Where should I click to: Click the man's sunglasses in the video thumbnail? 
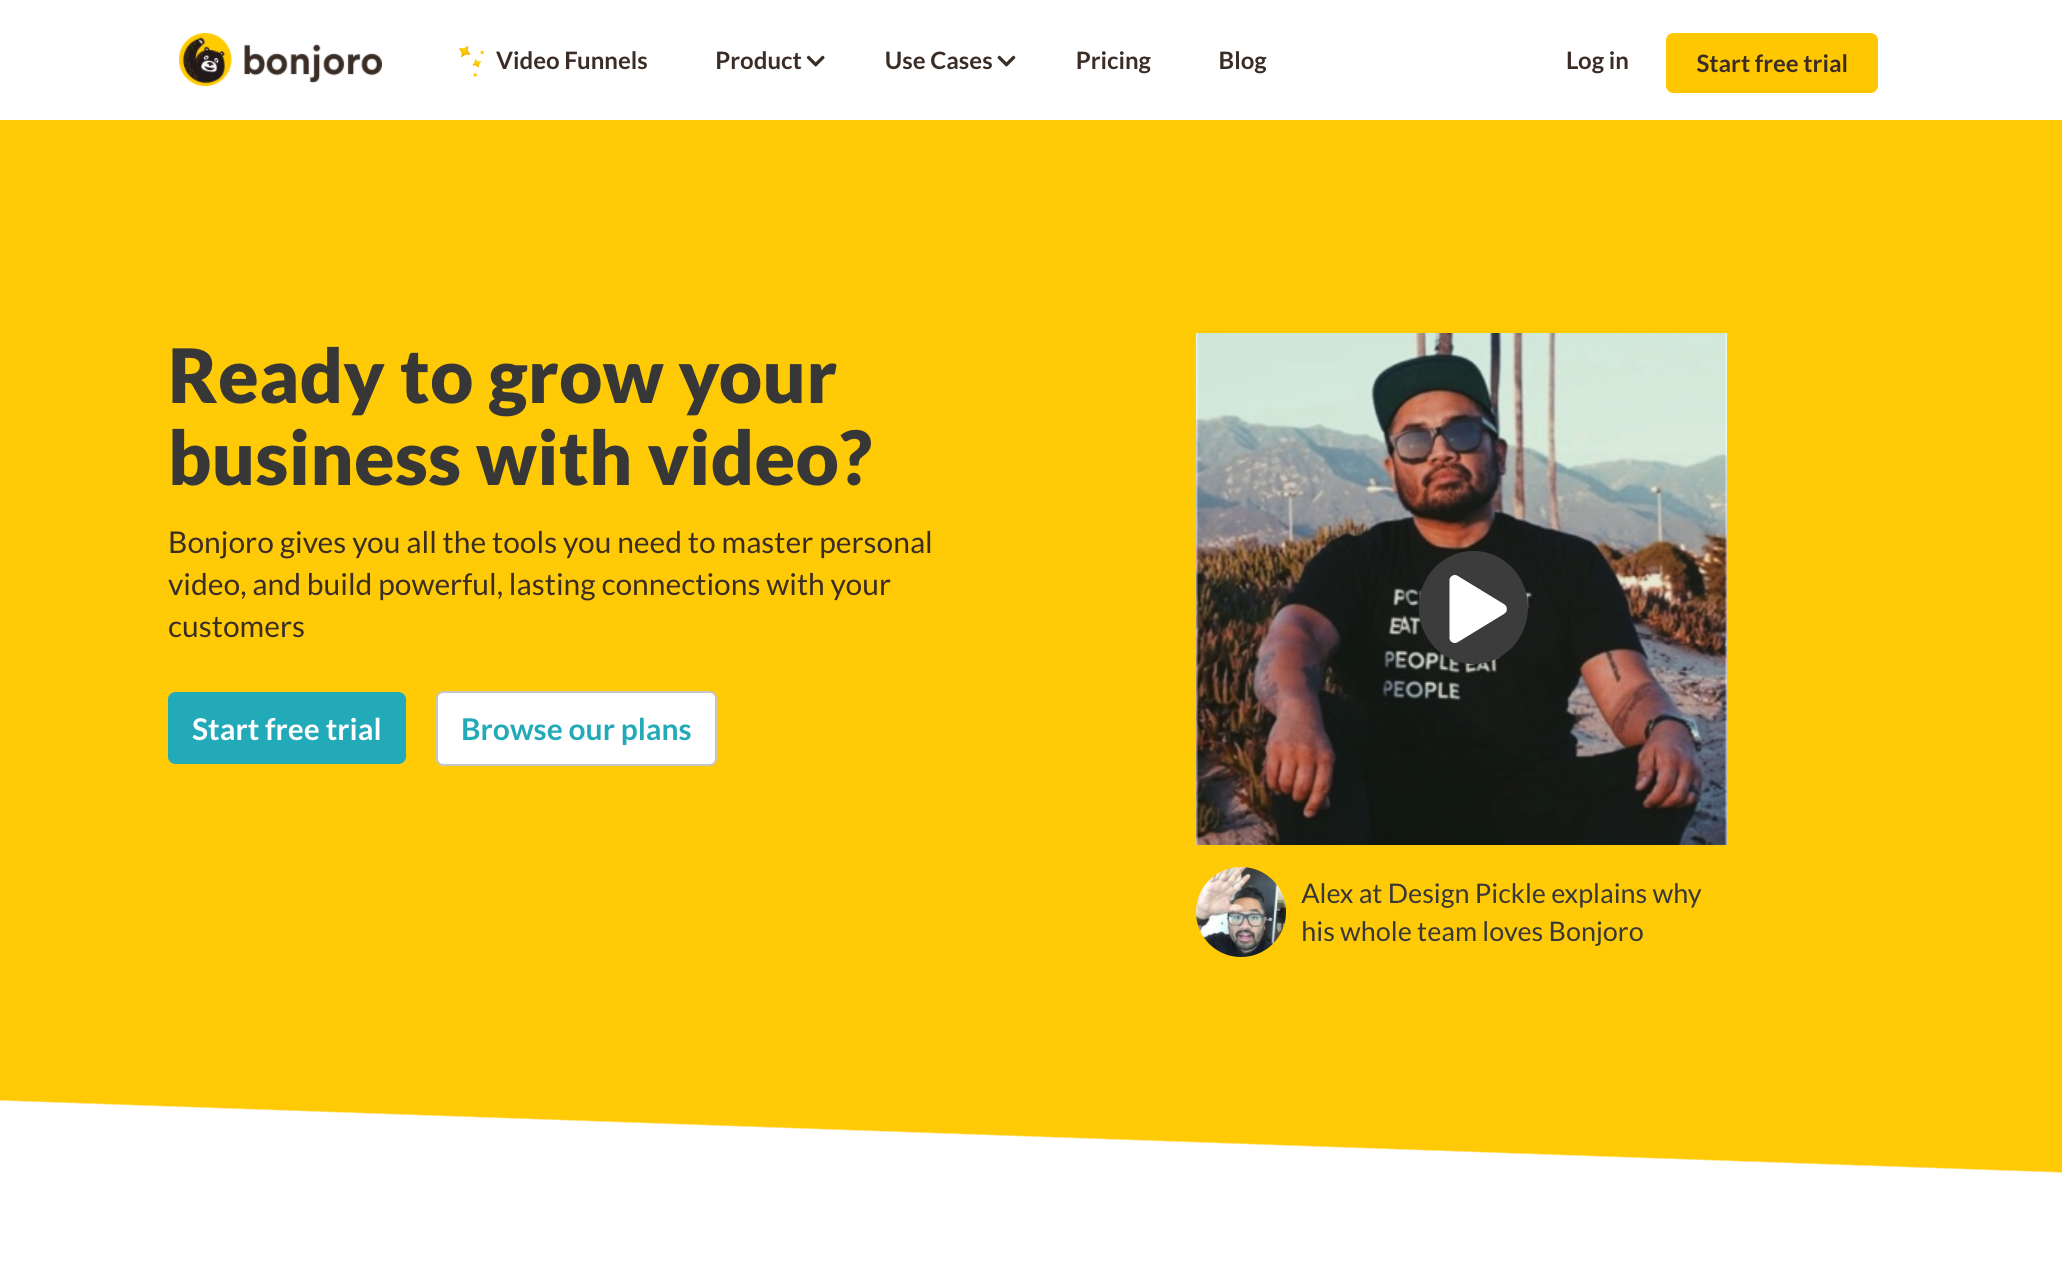(1439, 438)
